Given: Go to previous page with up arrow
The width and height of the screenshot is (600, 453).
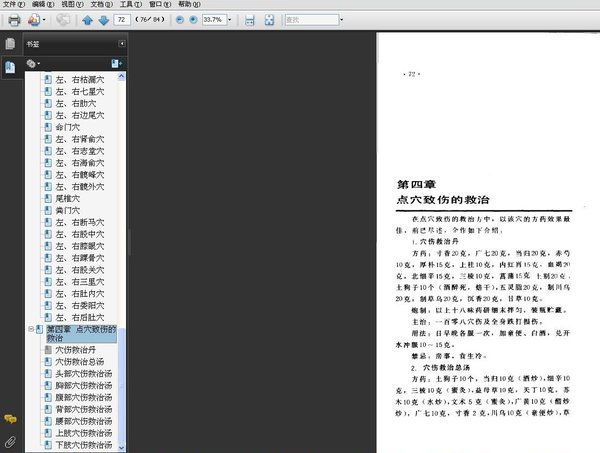Looking at the screenshot, I should point(87,20).
